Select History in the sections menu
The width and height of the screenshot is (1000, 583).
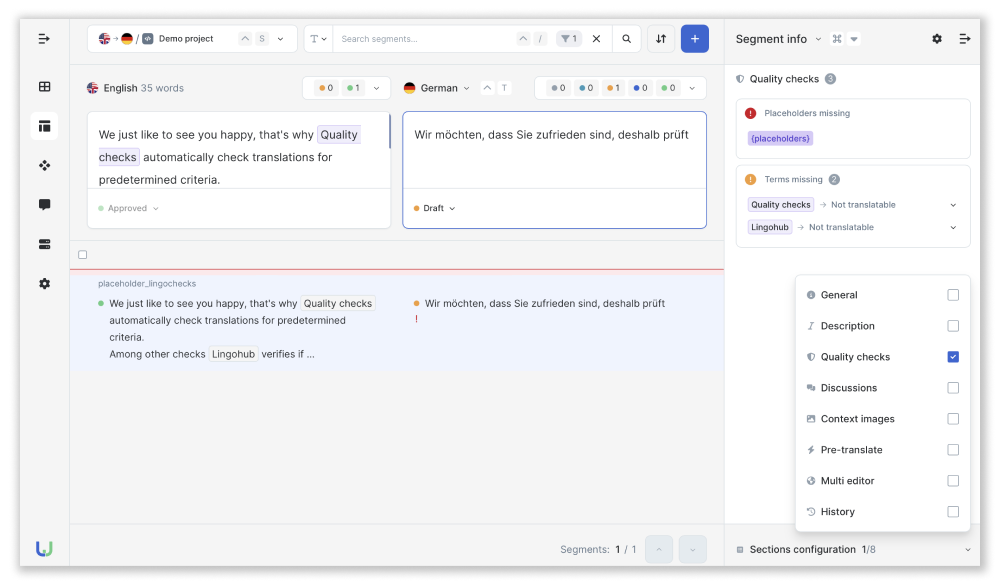(837, 512)
